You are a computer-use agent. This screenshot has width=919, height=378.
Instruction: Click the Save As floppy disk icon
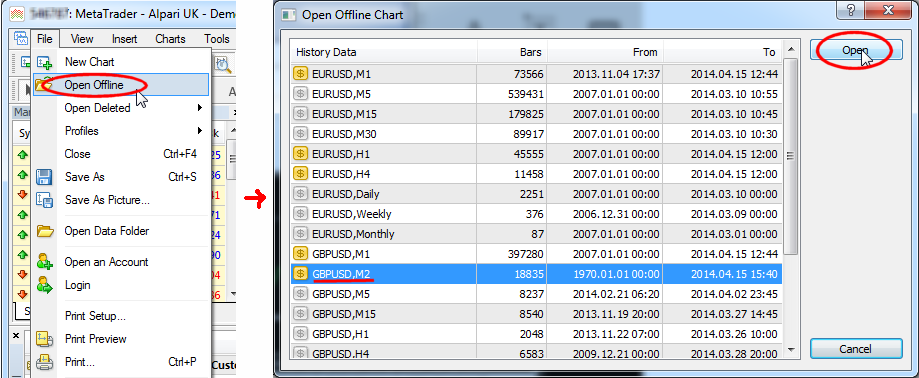point(45,176)
